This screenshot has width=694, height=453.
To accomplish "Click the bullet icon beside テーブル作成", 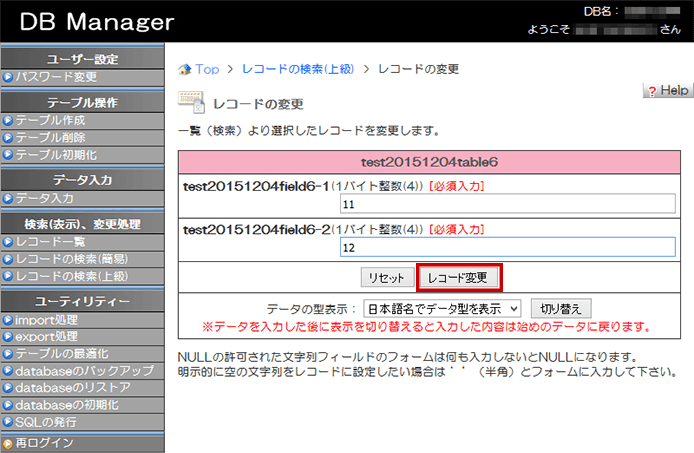I will (8, 120).
